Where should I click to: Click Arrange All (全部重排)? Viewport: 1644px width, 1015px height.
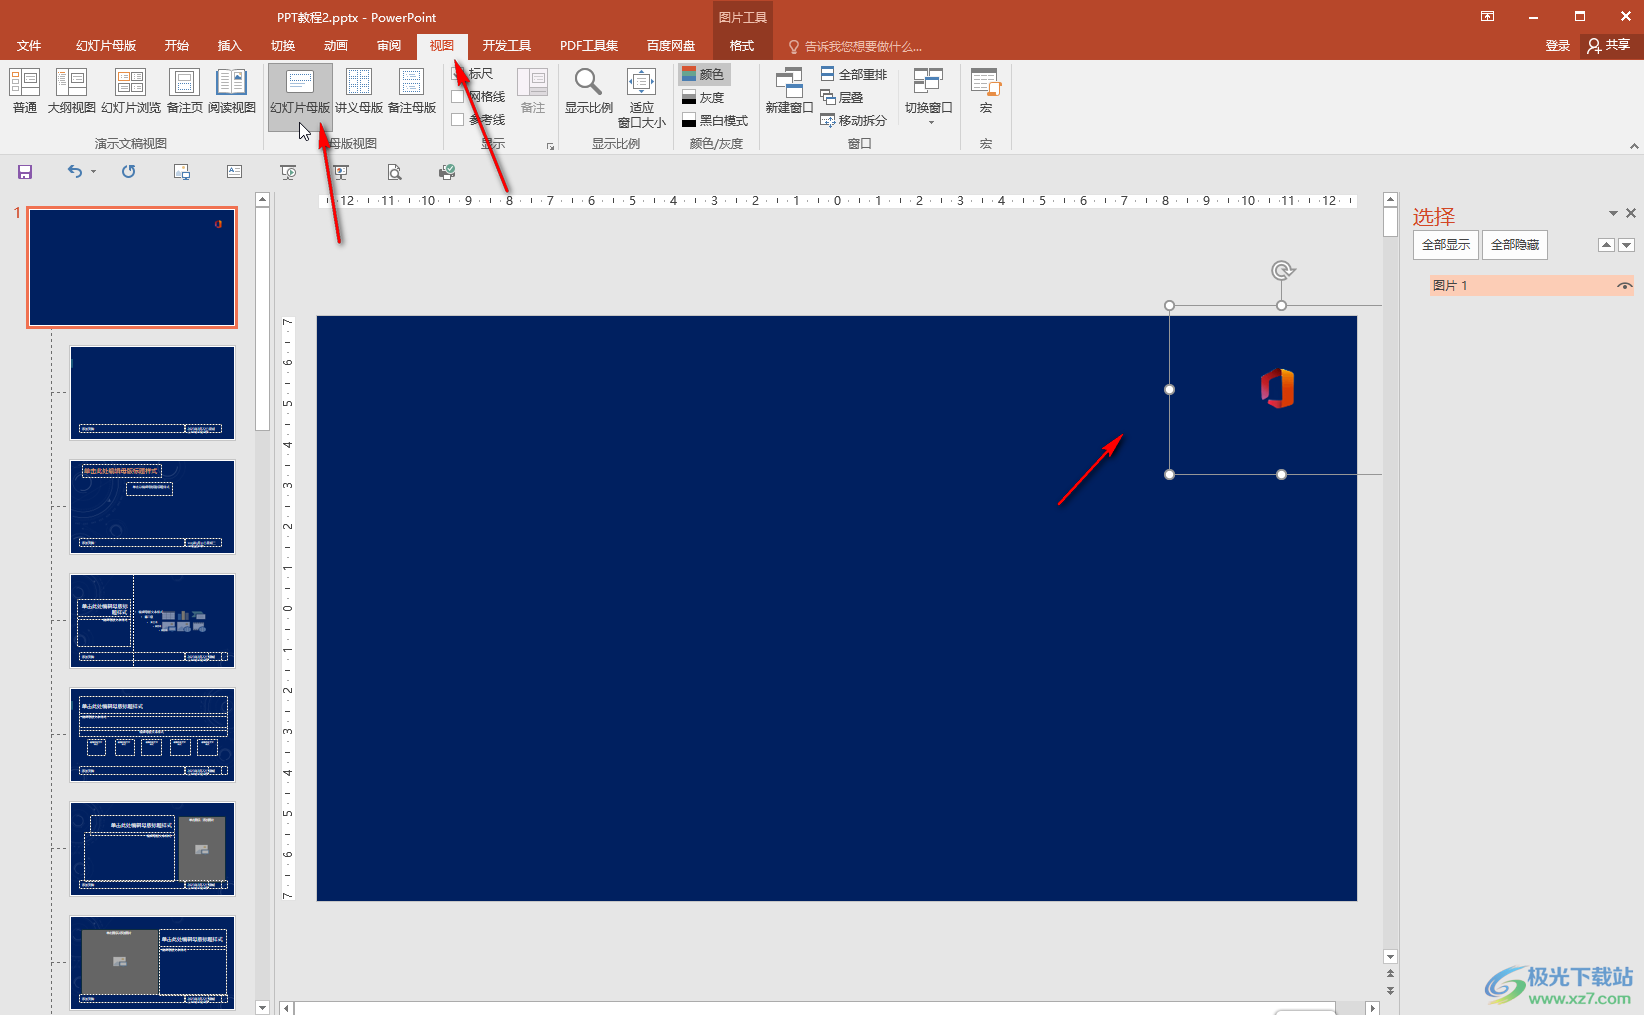(854, 74)
